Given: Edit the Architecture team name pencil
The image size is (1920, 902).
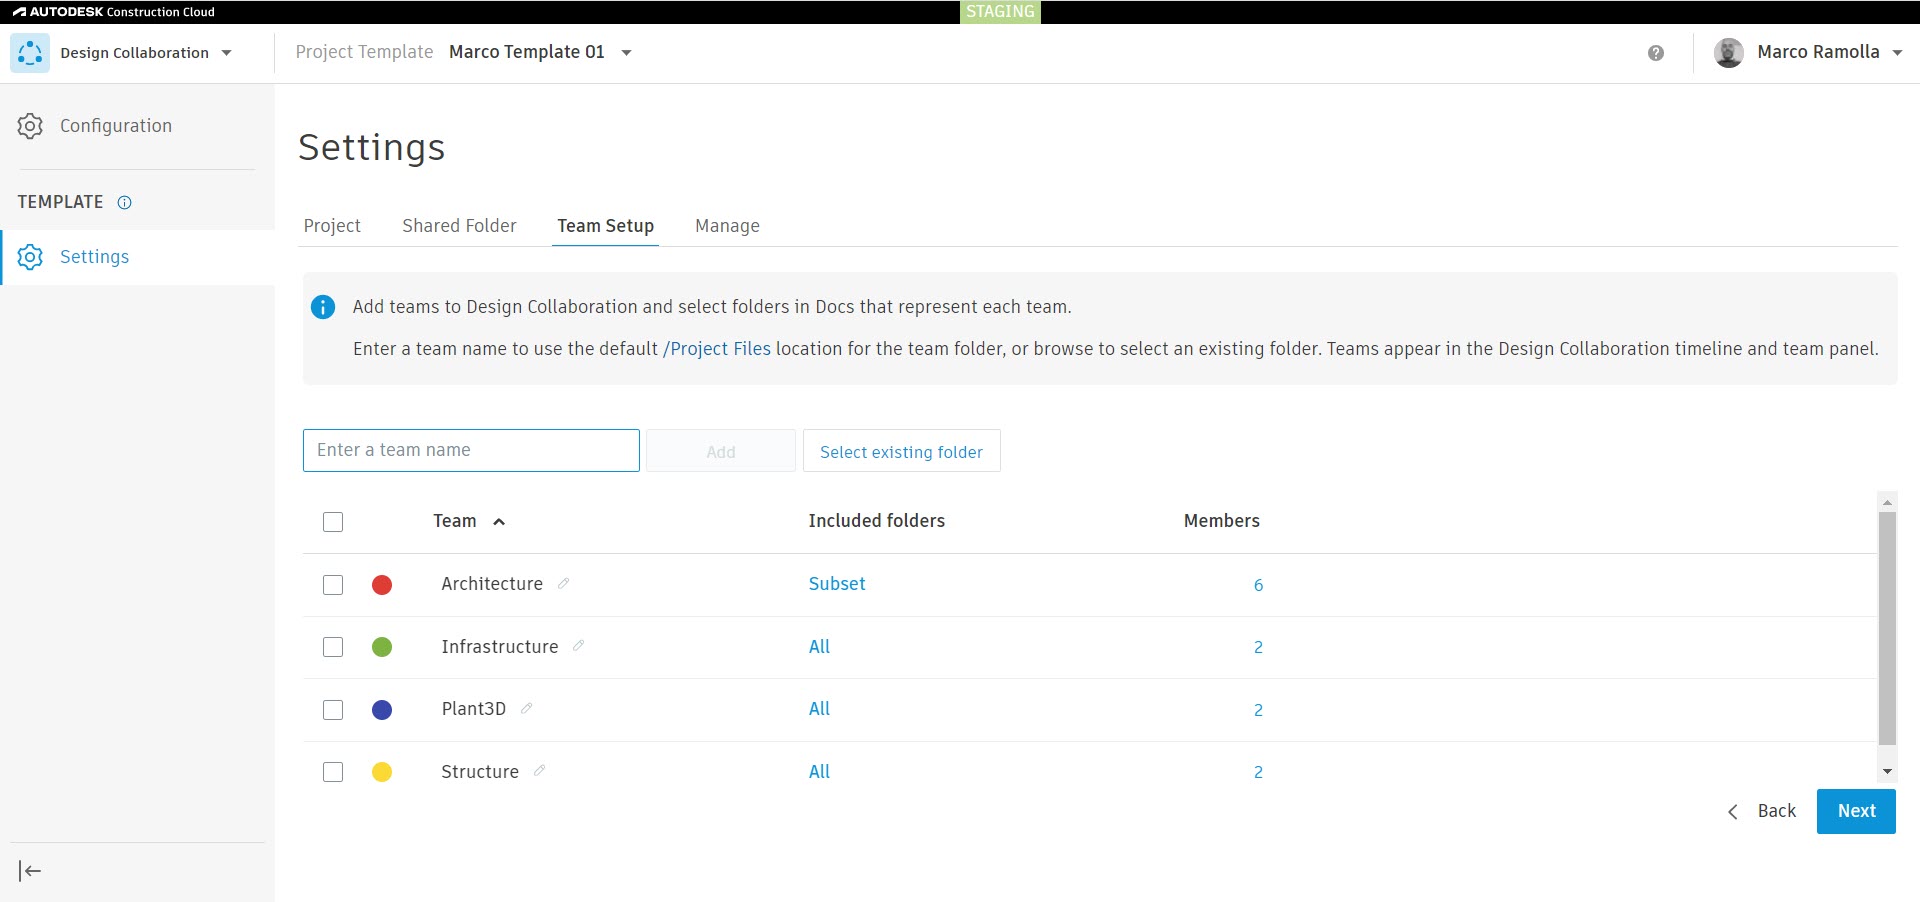Looking at the screenshot, I should (x=563, y=583).
